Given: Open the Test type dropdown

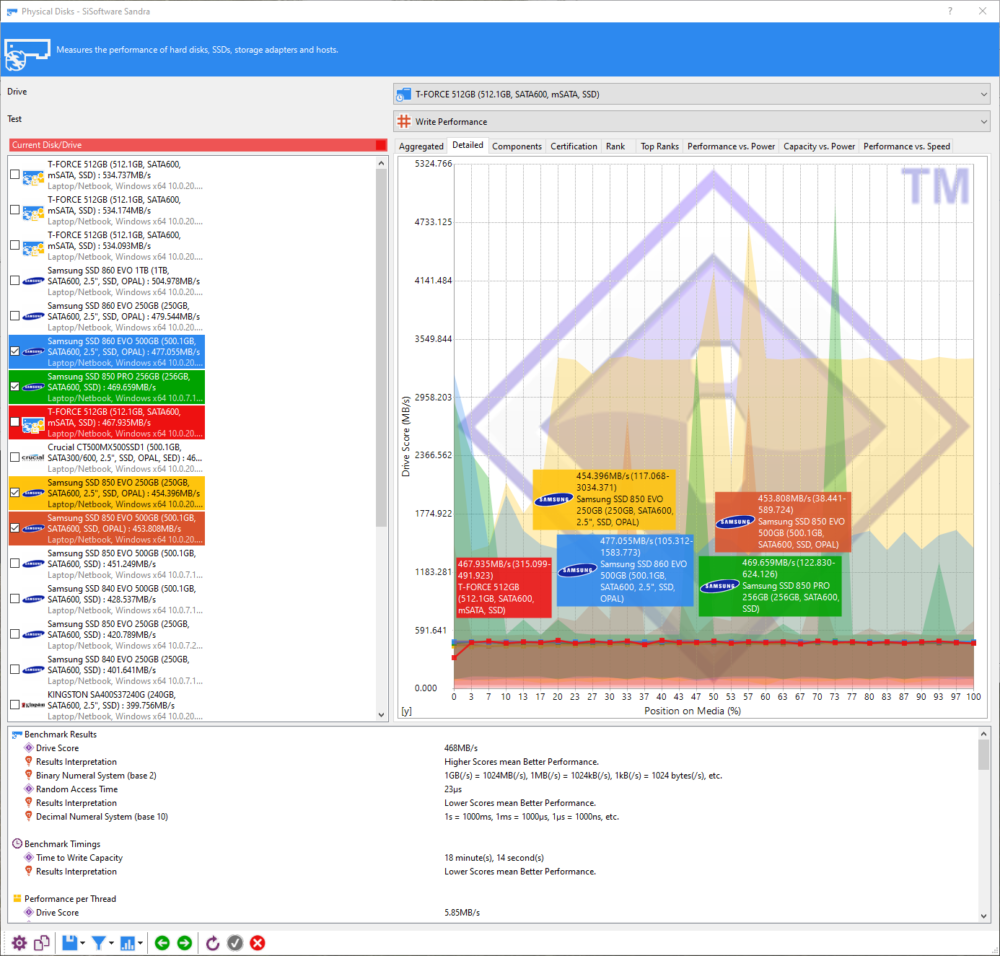Looking at the screenshot, I should coord(693,121).
